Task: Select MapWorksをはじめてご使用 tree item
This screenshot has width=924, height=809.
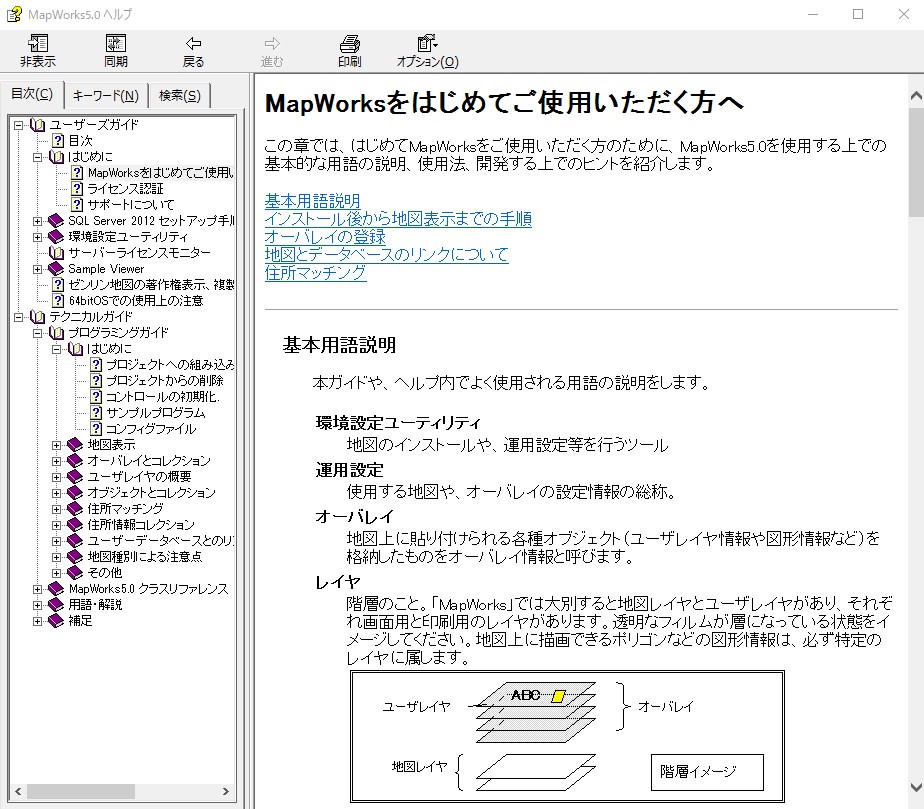Action: (x=160, y=173)
